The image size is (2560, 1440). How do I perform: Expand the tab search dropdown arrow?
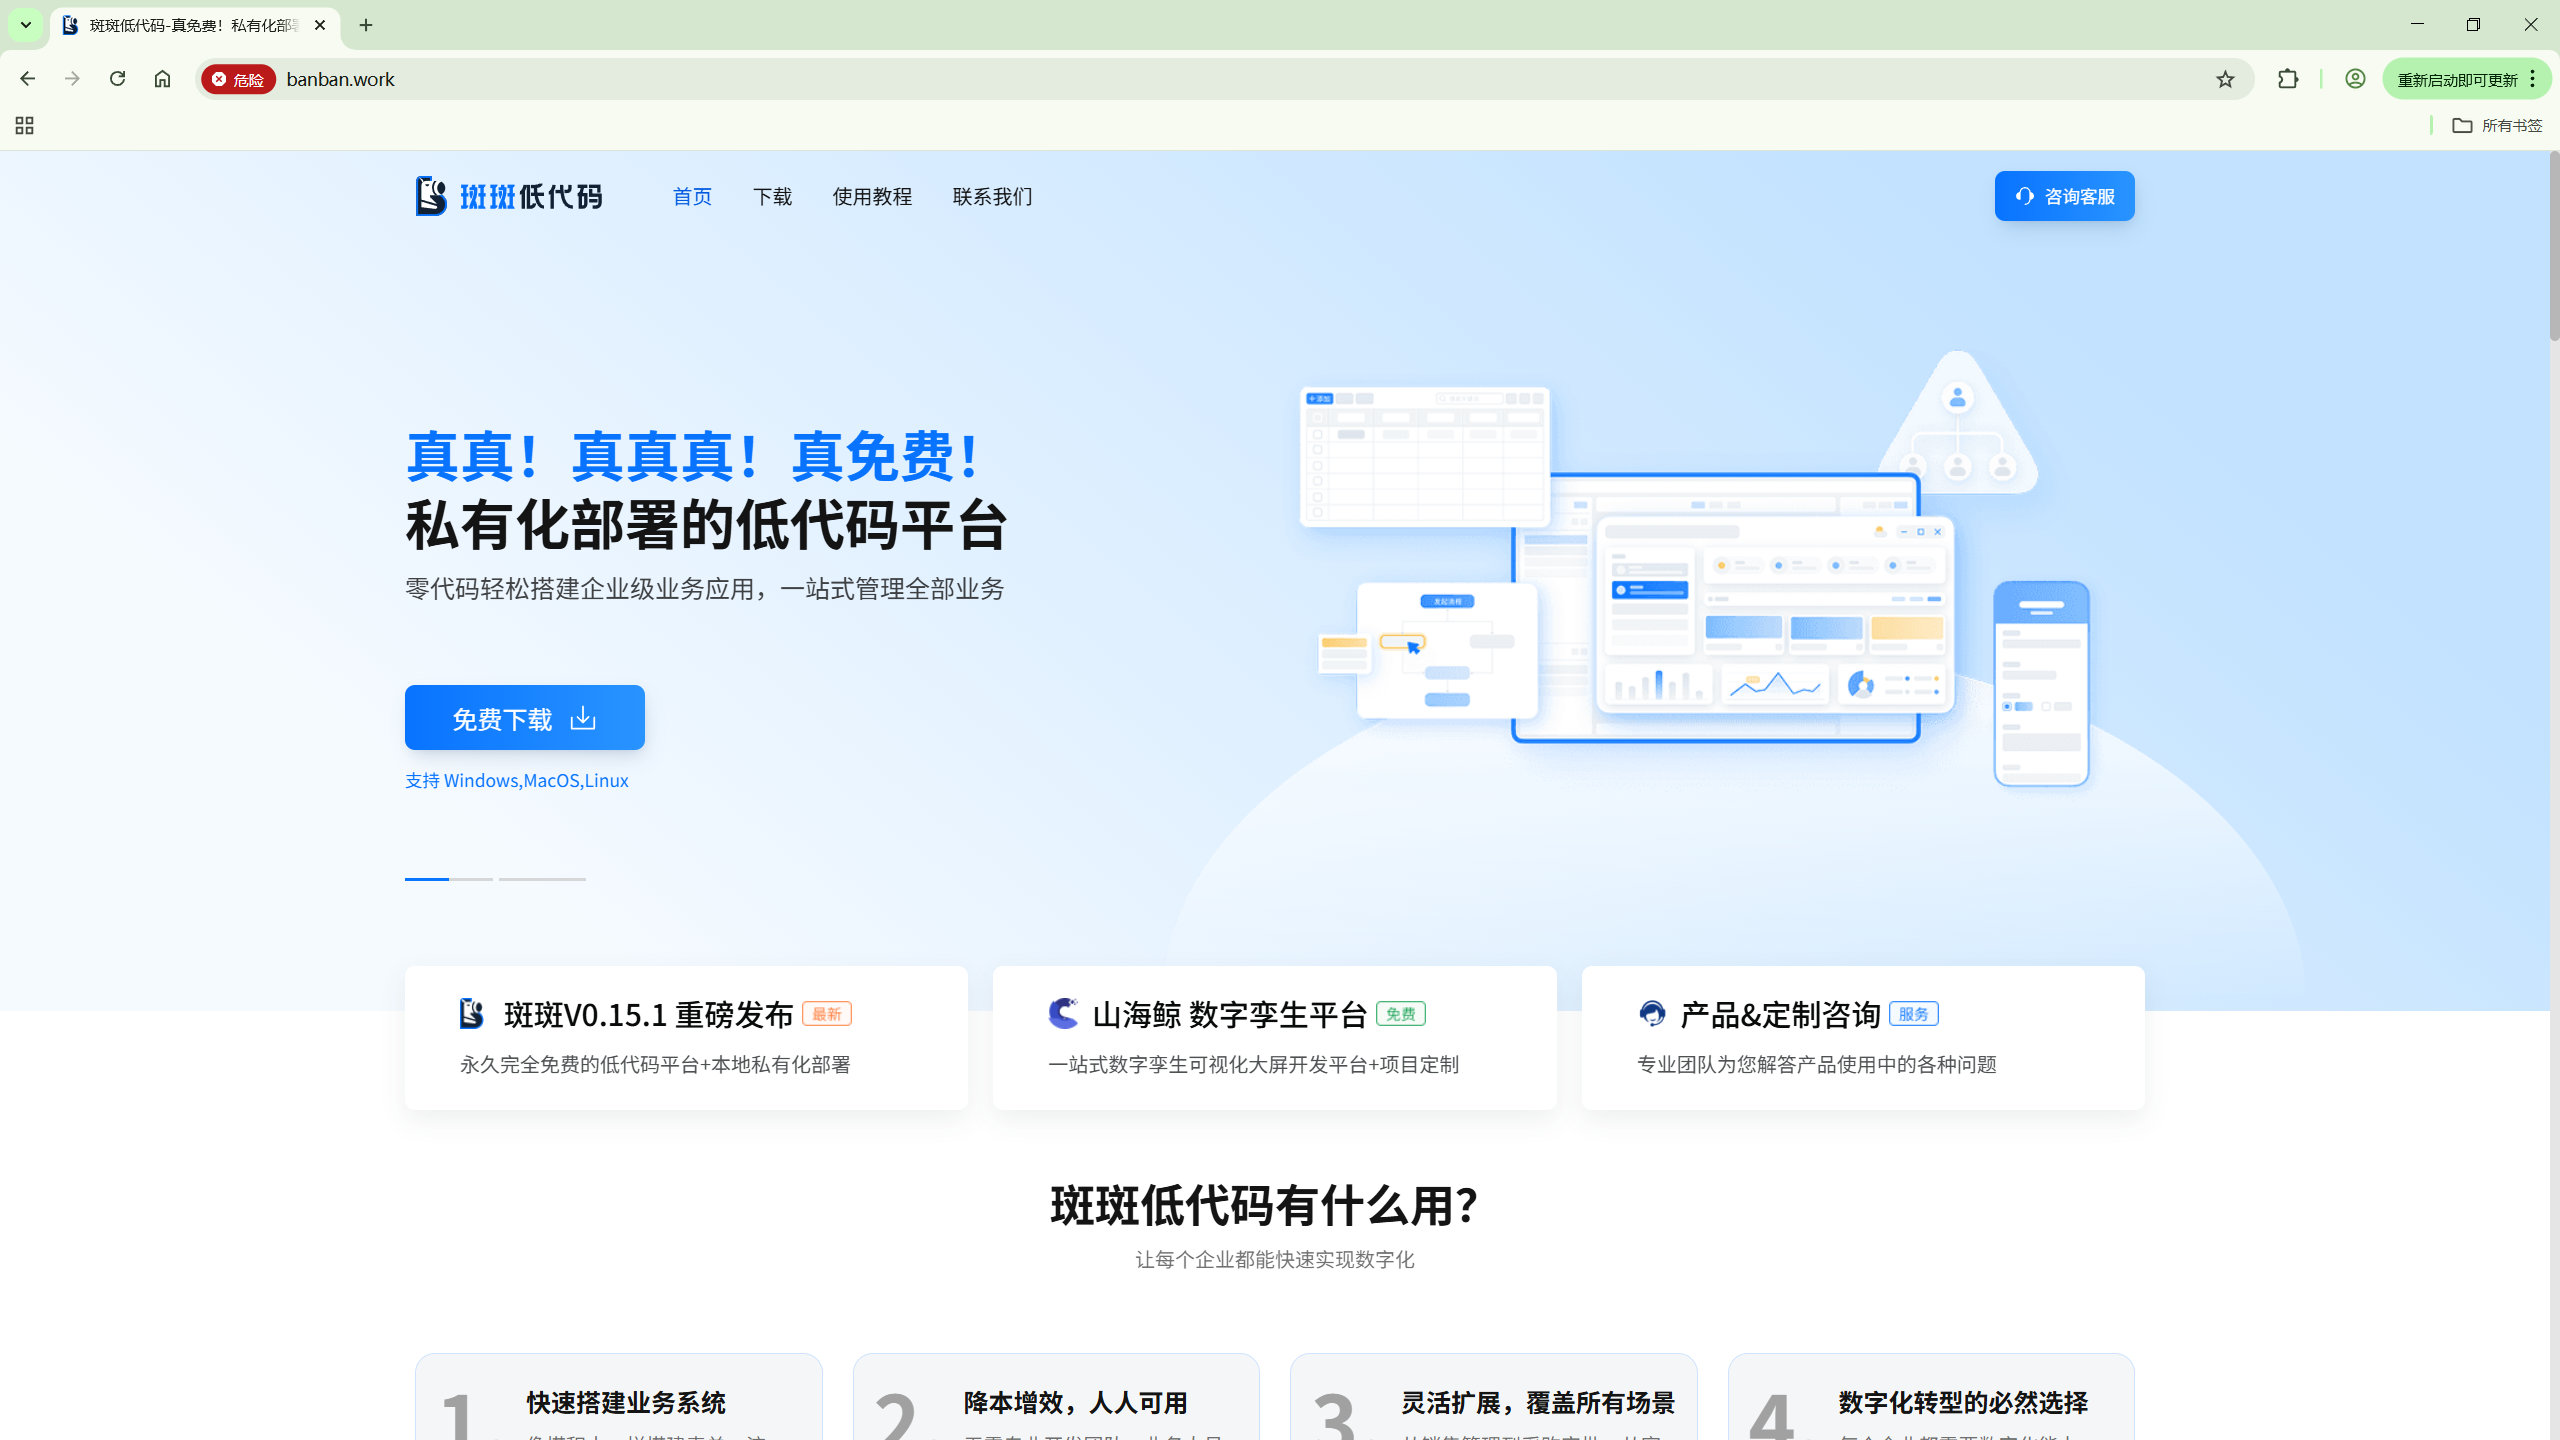[26, 25]
